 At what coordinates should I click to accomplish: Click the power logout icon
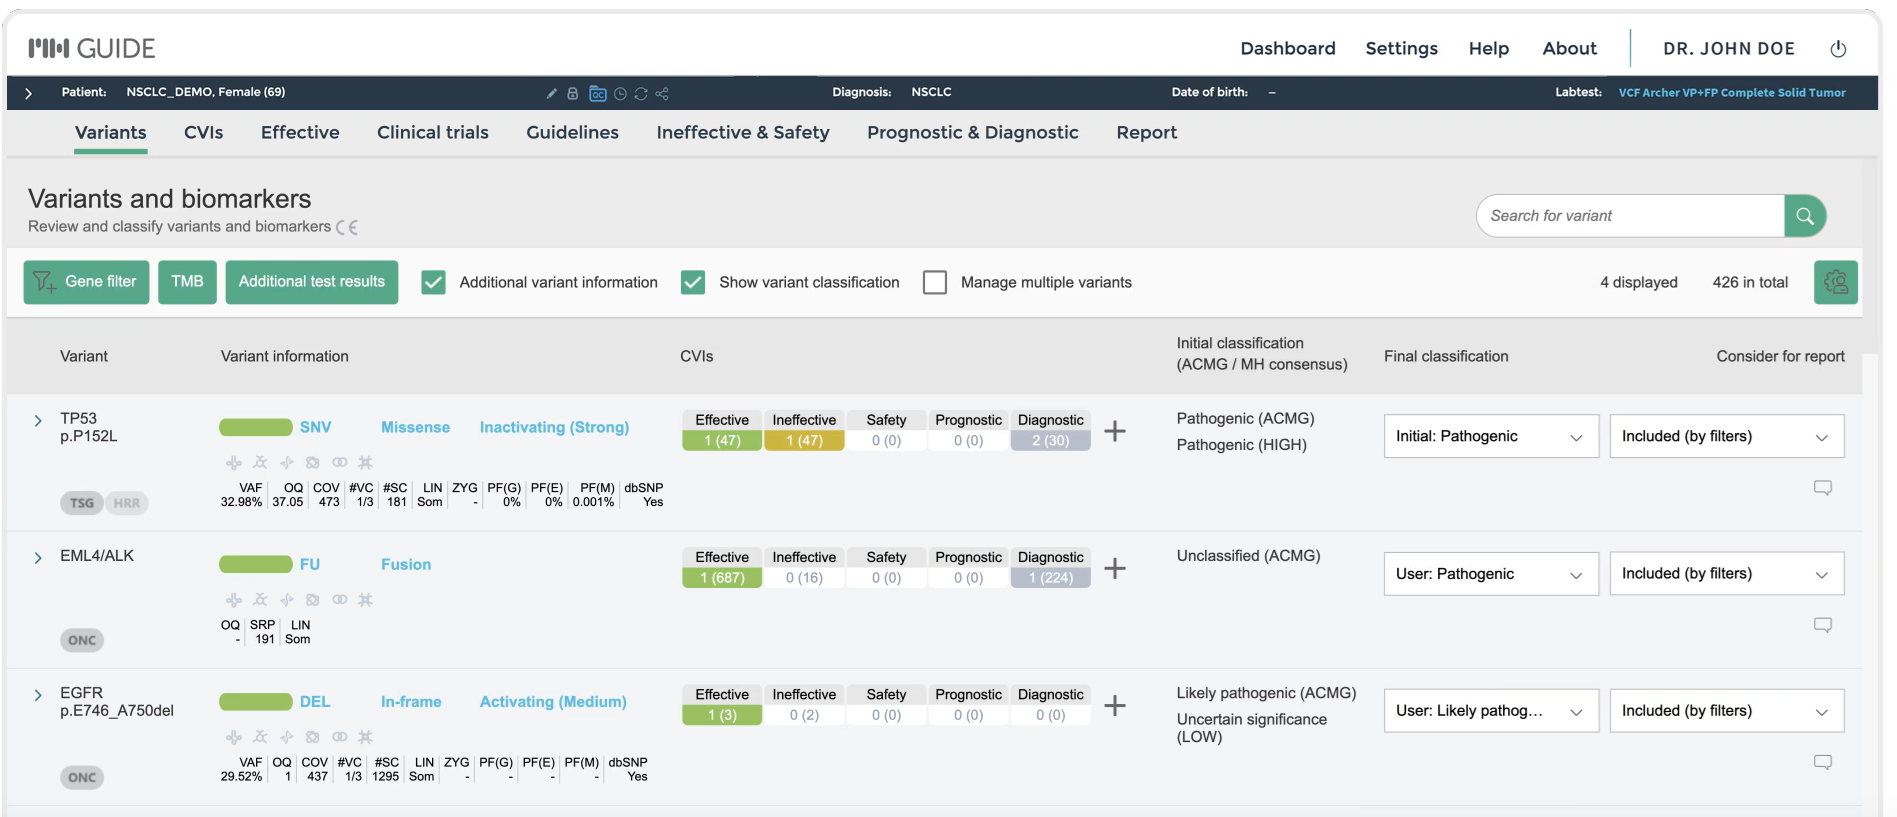(1838, 49)
